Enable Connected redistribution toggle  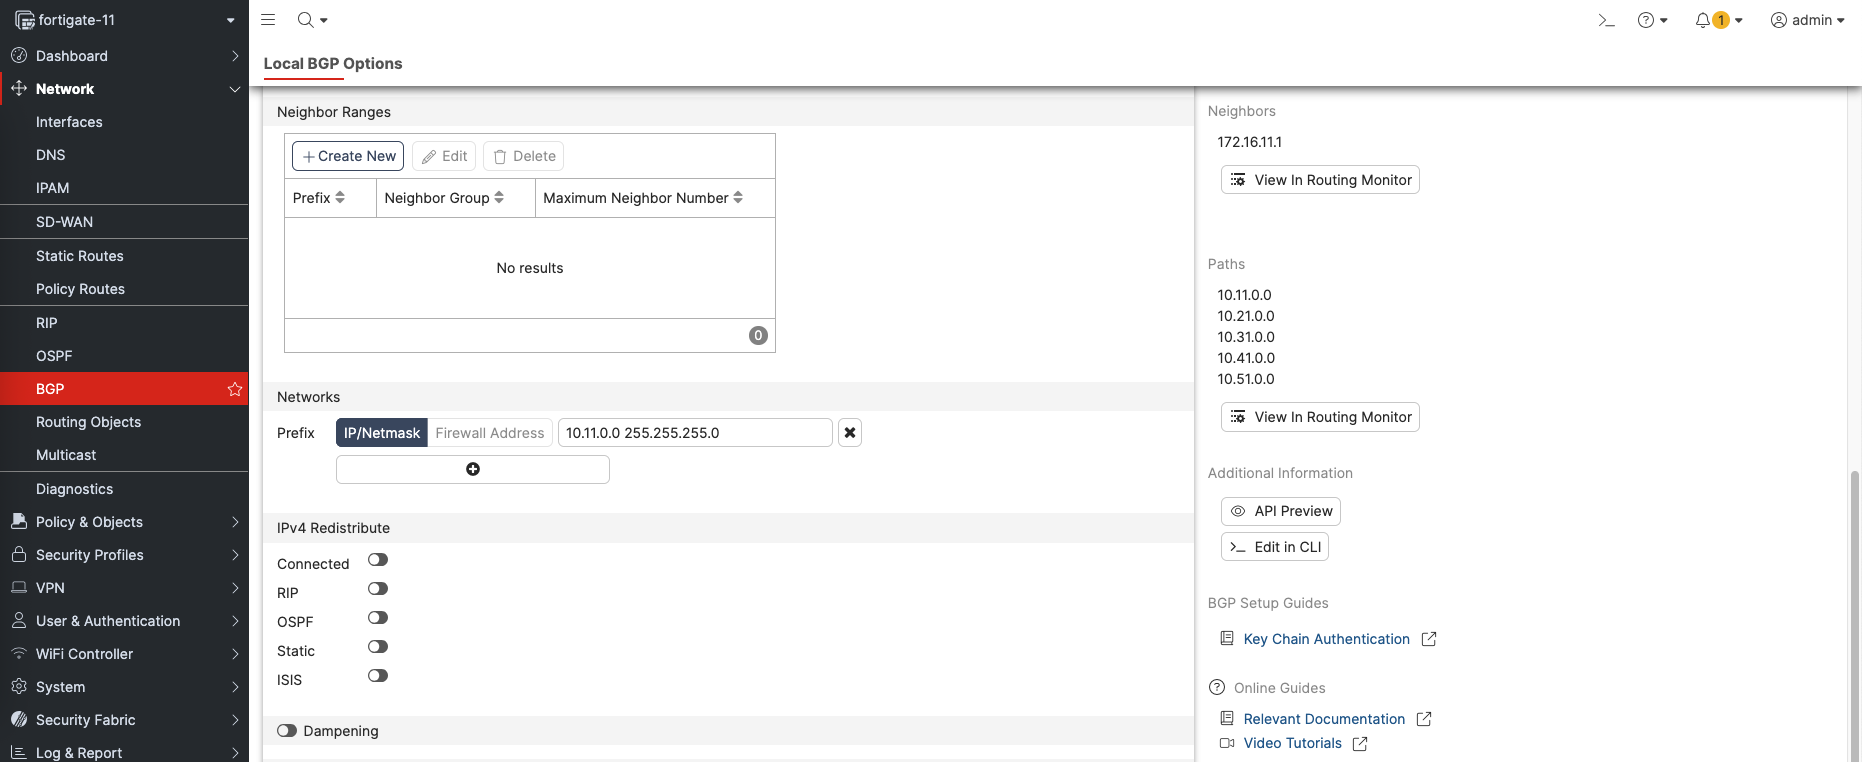377,560
